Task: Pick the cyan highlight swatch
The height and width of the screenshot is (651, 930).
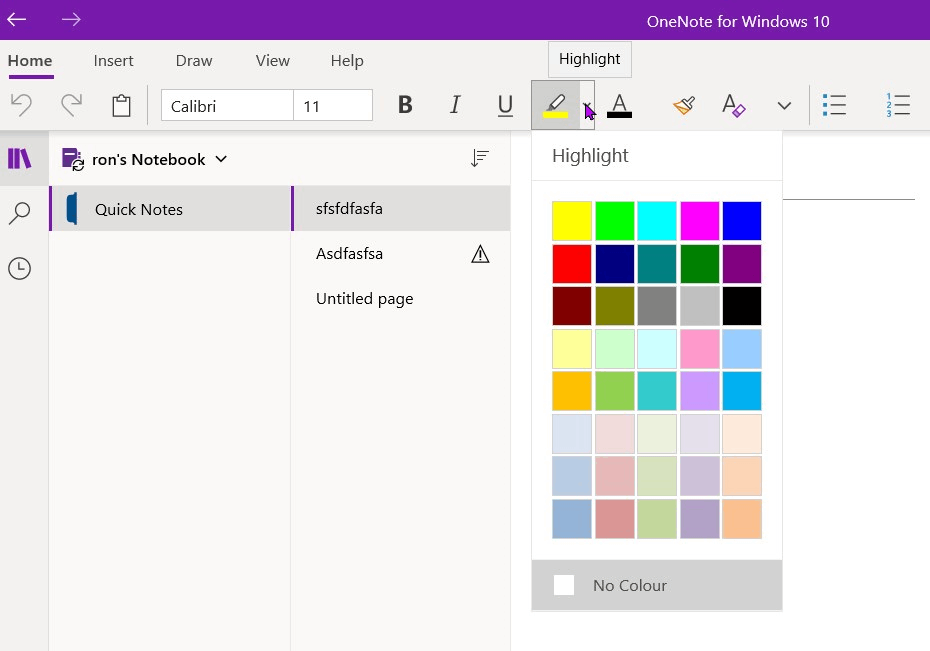Action: (657, 221)
